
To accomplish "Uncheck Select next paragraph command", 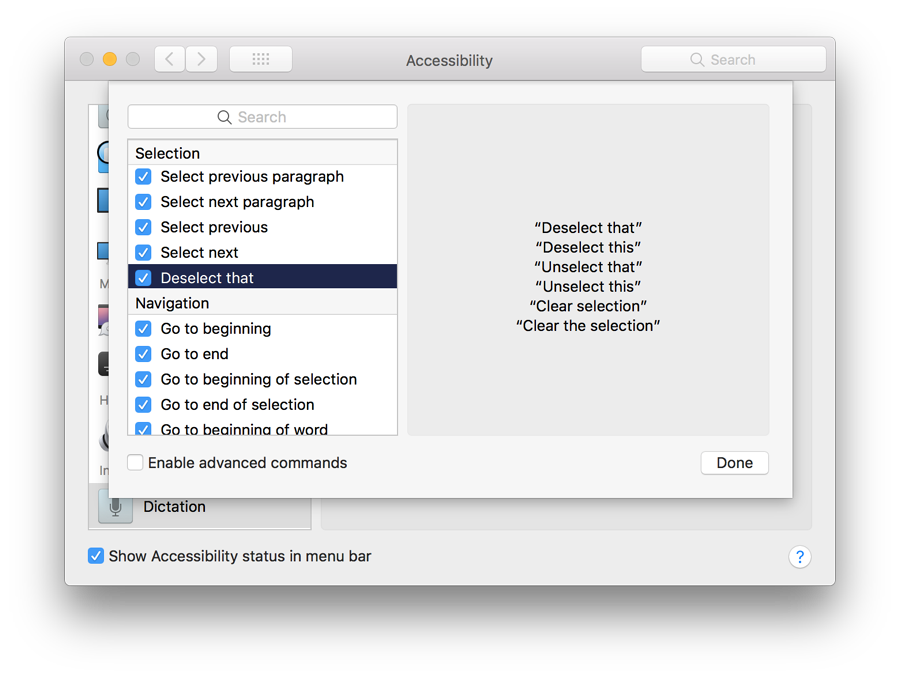I will pyautogui.click(x=143, y=202).
